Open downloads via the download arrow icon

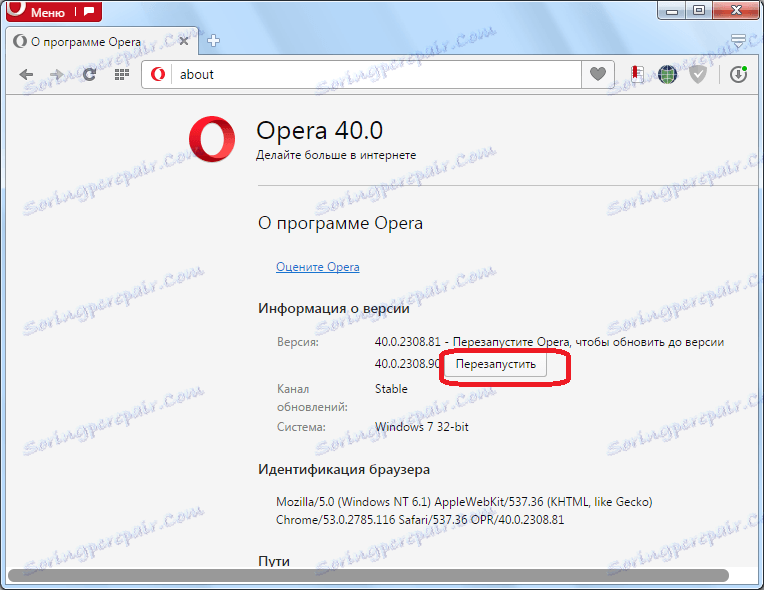(x=738, y=75)
